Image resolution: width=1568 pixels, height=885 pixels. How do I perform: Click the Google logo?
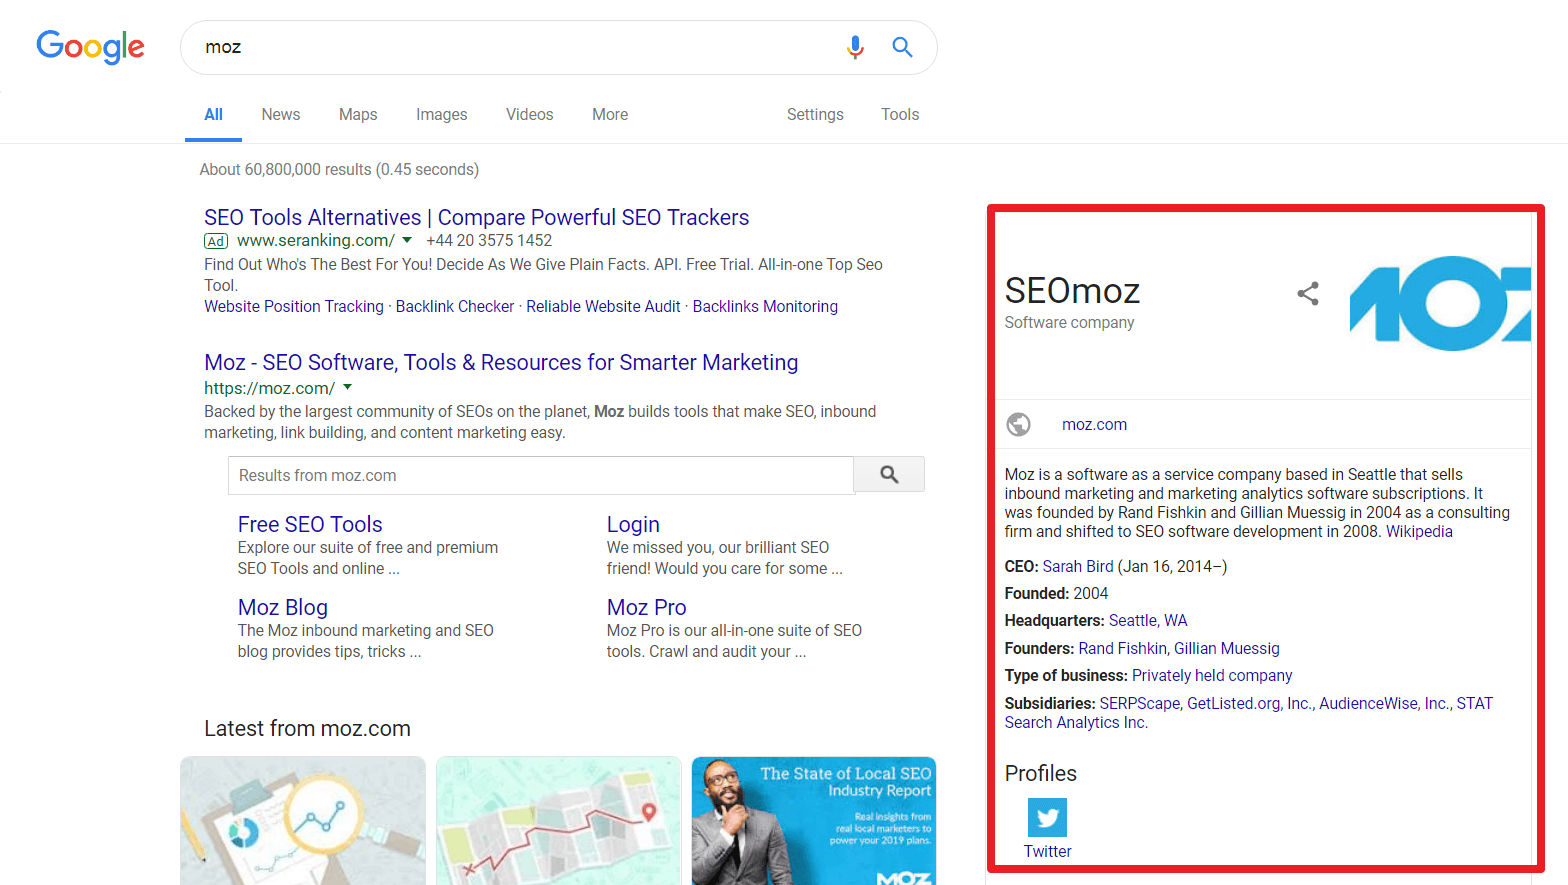90,46
